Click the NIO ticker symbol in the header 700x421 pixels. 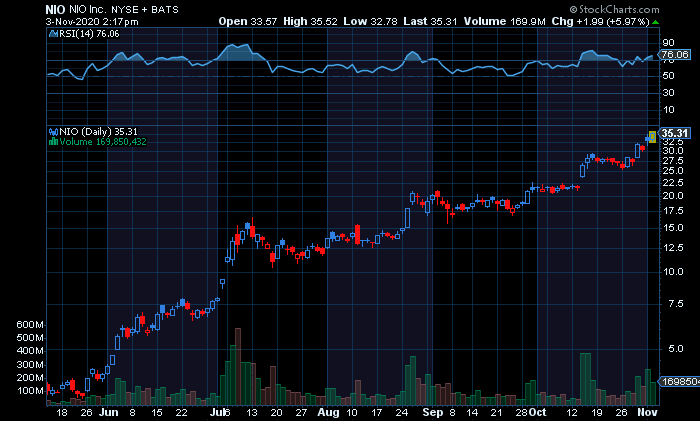tap(55, 9)
